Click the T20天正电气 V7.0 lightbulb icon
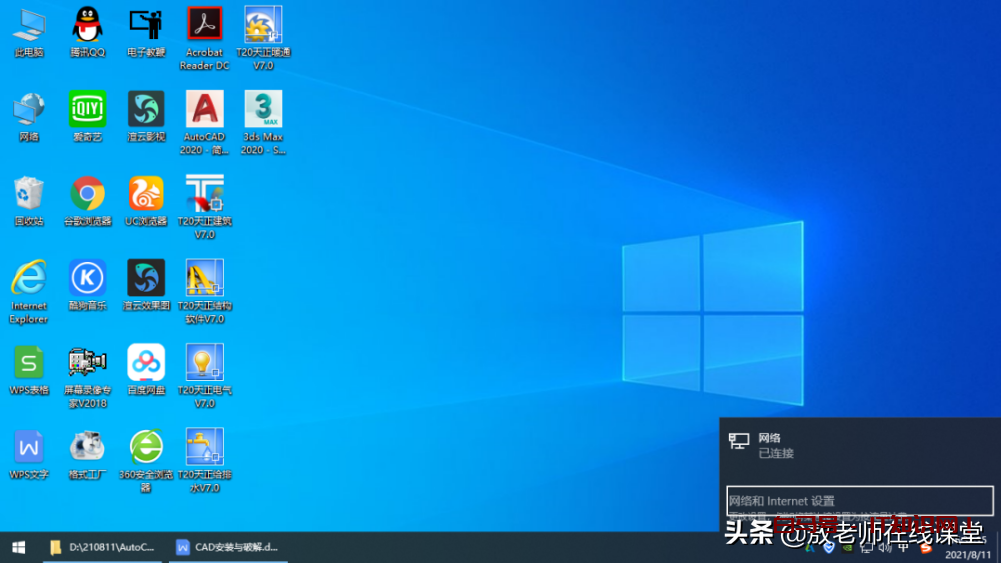This screenshot has width=1001, height=563. click(204, 363)
